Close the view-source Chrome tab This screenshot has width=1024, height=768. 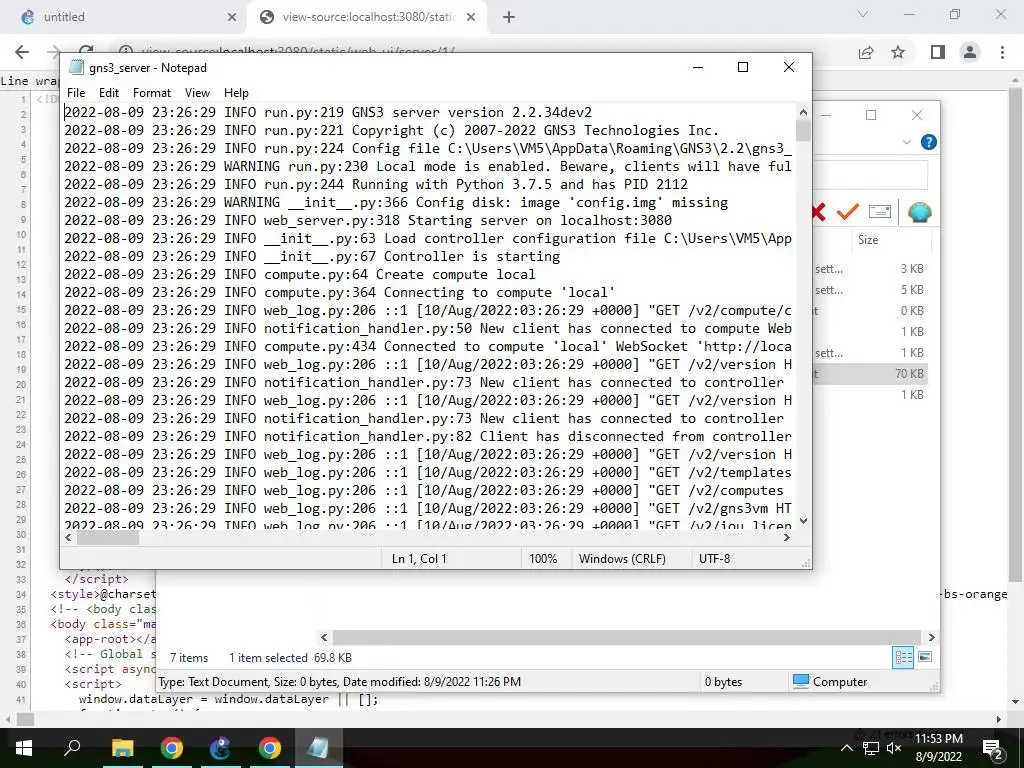[471, 17]
